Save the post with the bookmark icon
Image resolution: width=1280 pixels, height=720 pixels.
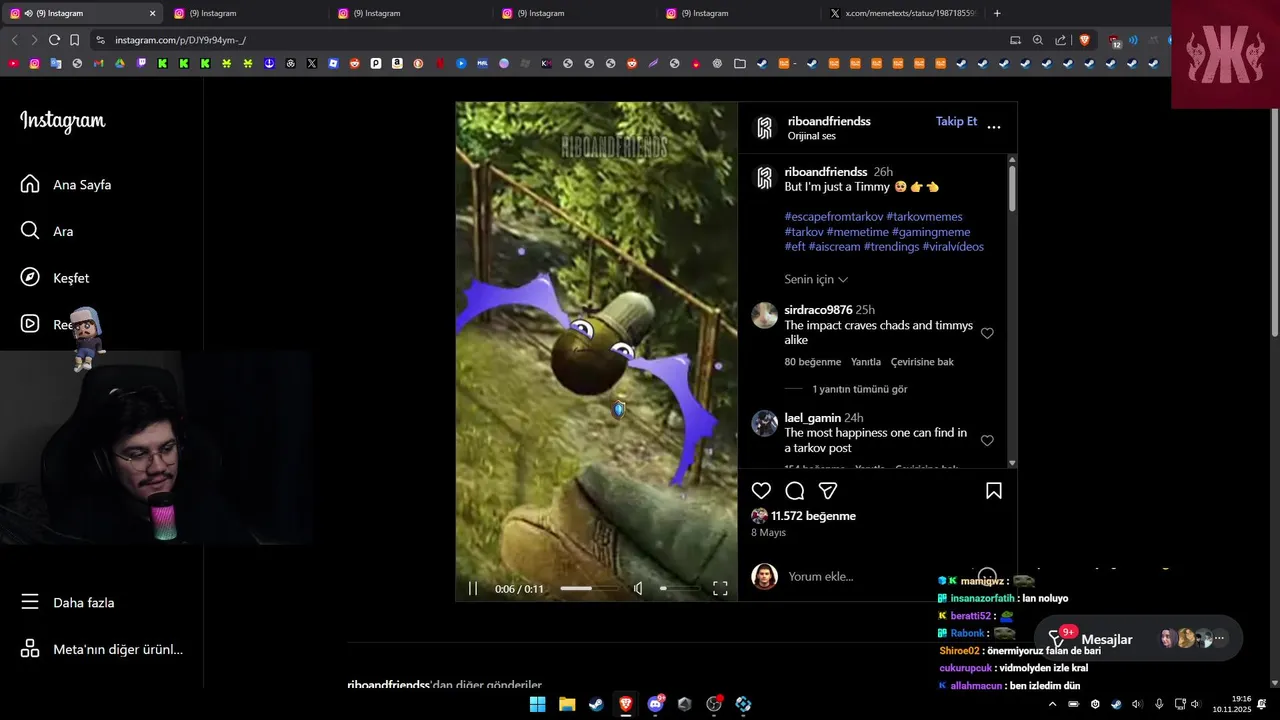(994, 491)
